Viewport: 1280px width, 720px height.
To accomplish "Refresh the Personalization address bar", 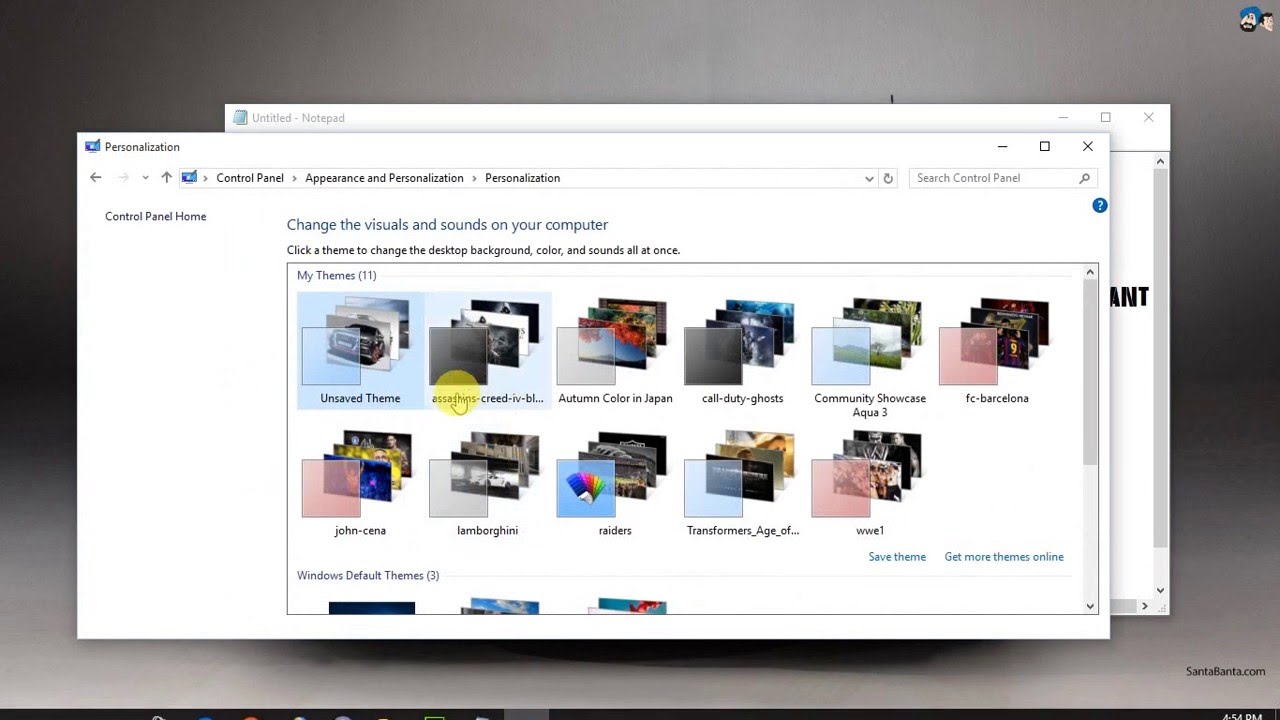I will point(888,178).
